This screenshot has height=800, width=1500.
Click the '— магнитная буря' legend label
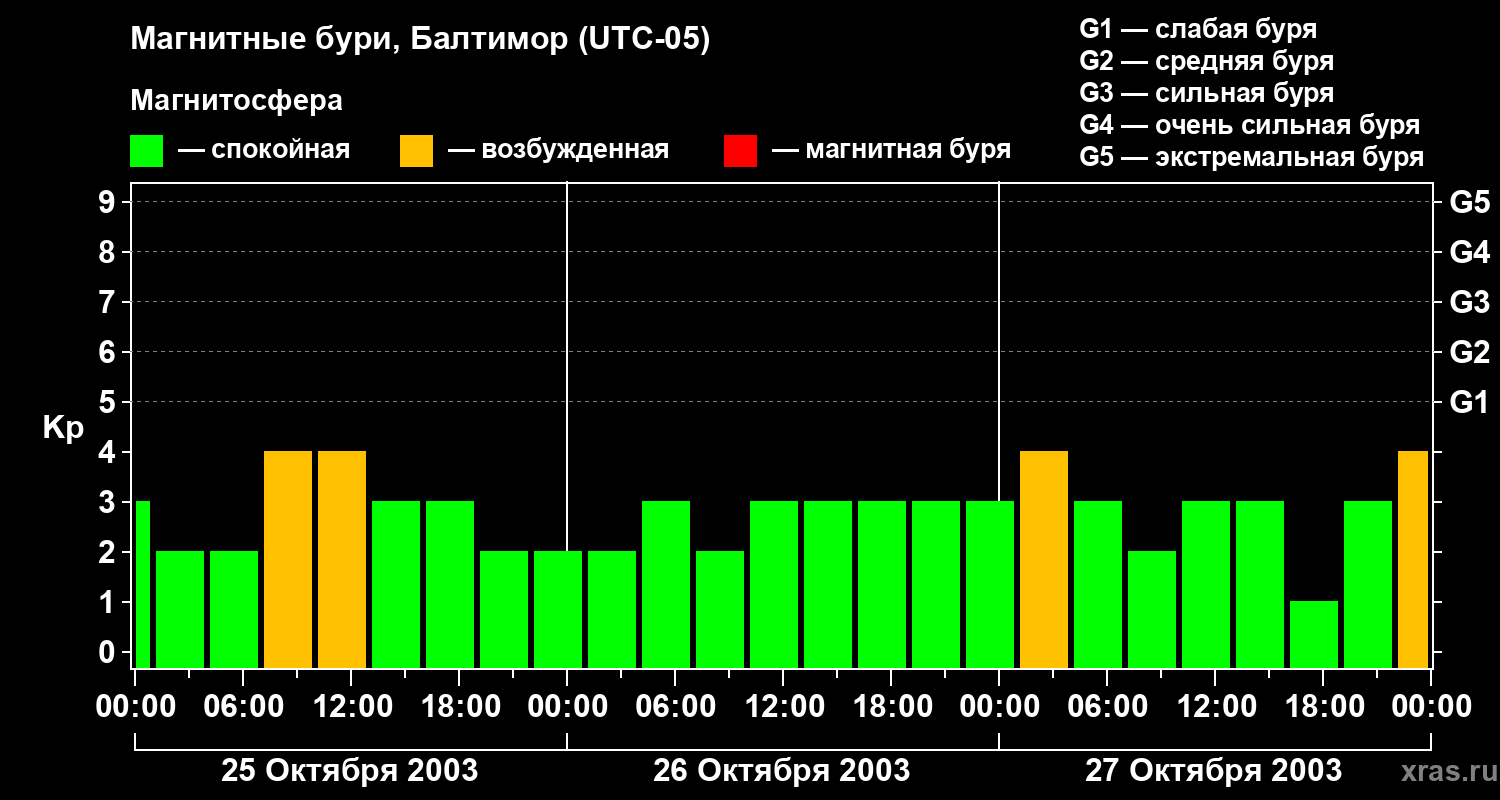pos(891,150)
